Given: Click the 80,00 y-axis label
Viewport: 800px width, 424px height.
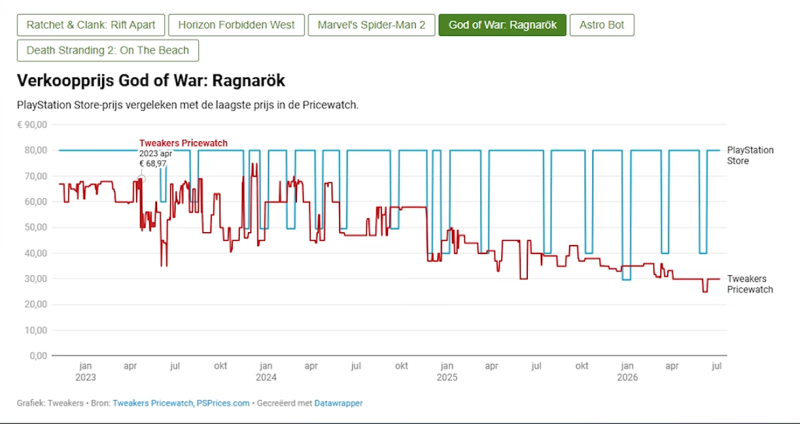Looking at the screenshot, I should tap(36, 151).
